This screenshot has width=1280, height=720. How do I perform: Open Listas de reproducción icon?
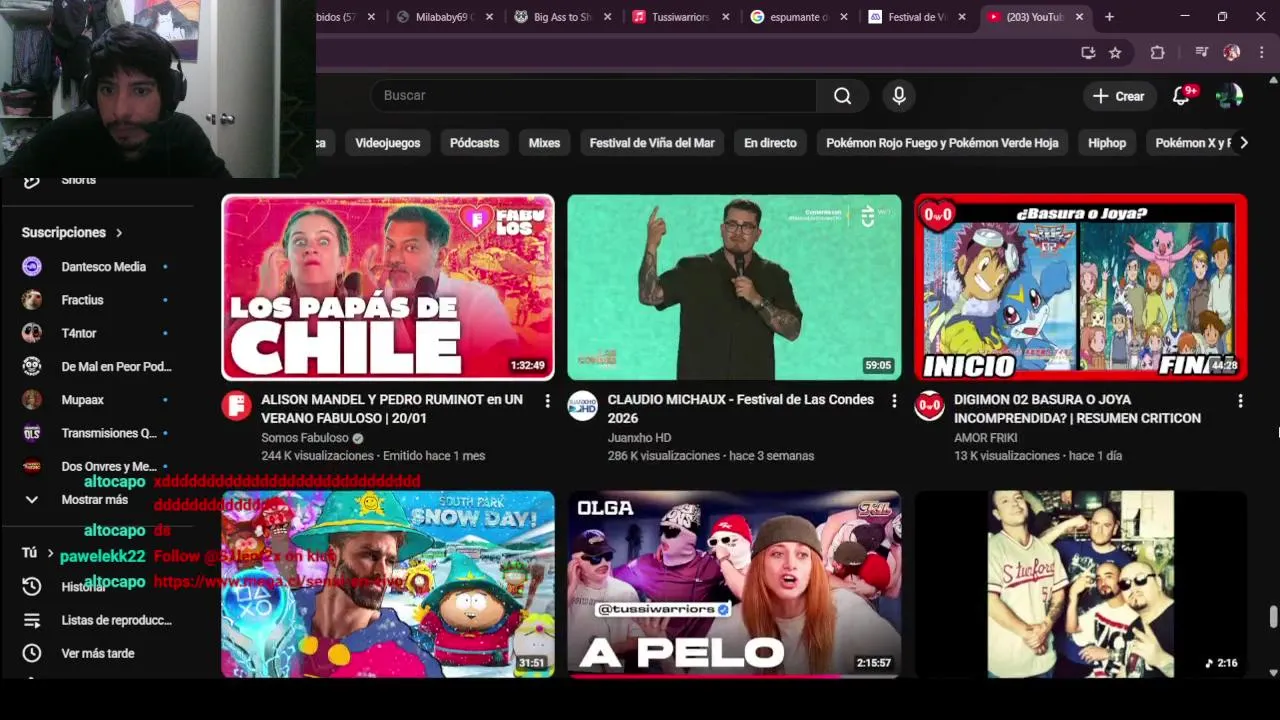[32, 620]
